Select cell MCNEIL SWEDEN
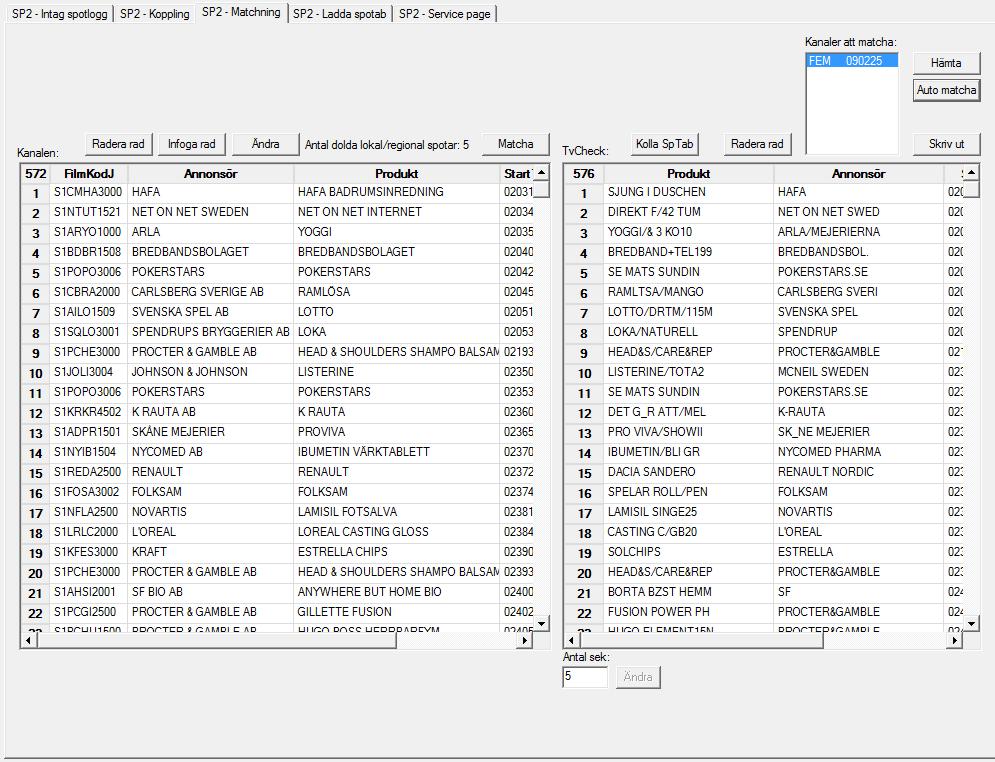 [859, 372]
